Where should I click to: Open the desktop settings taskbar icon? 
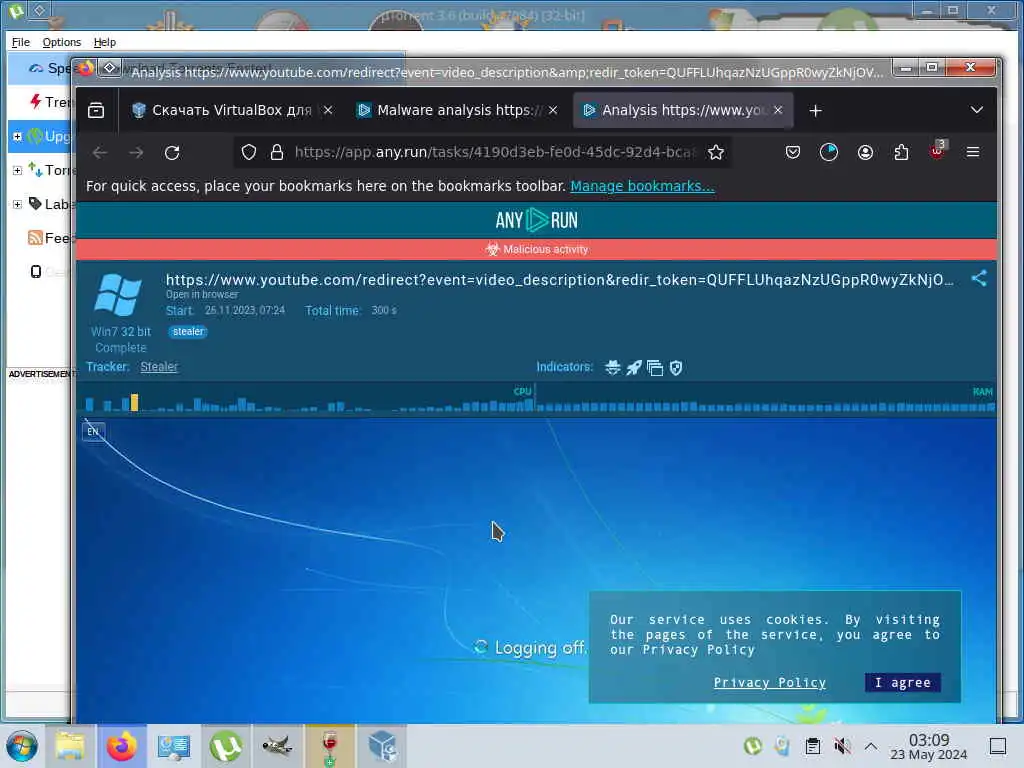click(x=174, y=746)
